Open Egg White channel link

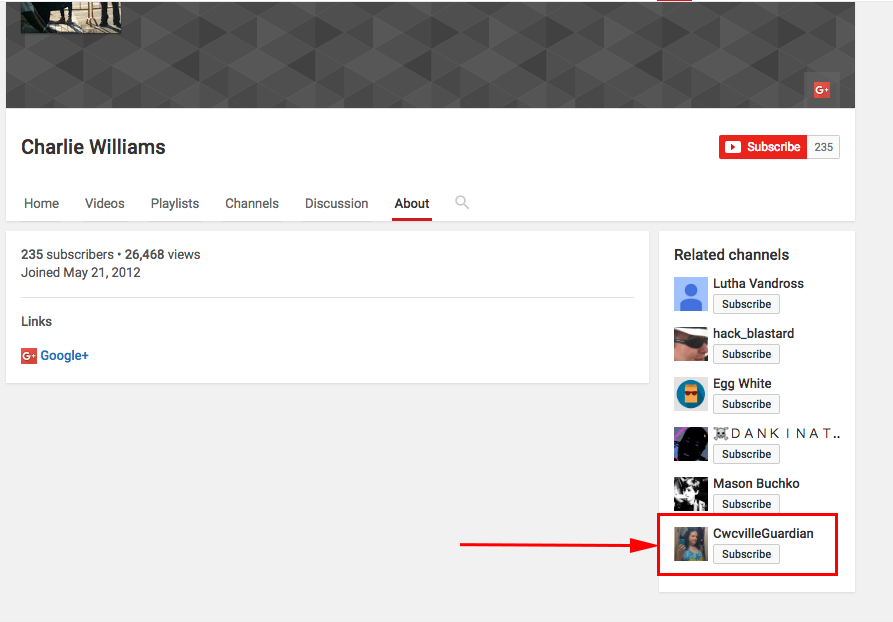tap(742, 383)
